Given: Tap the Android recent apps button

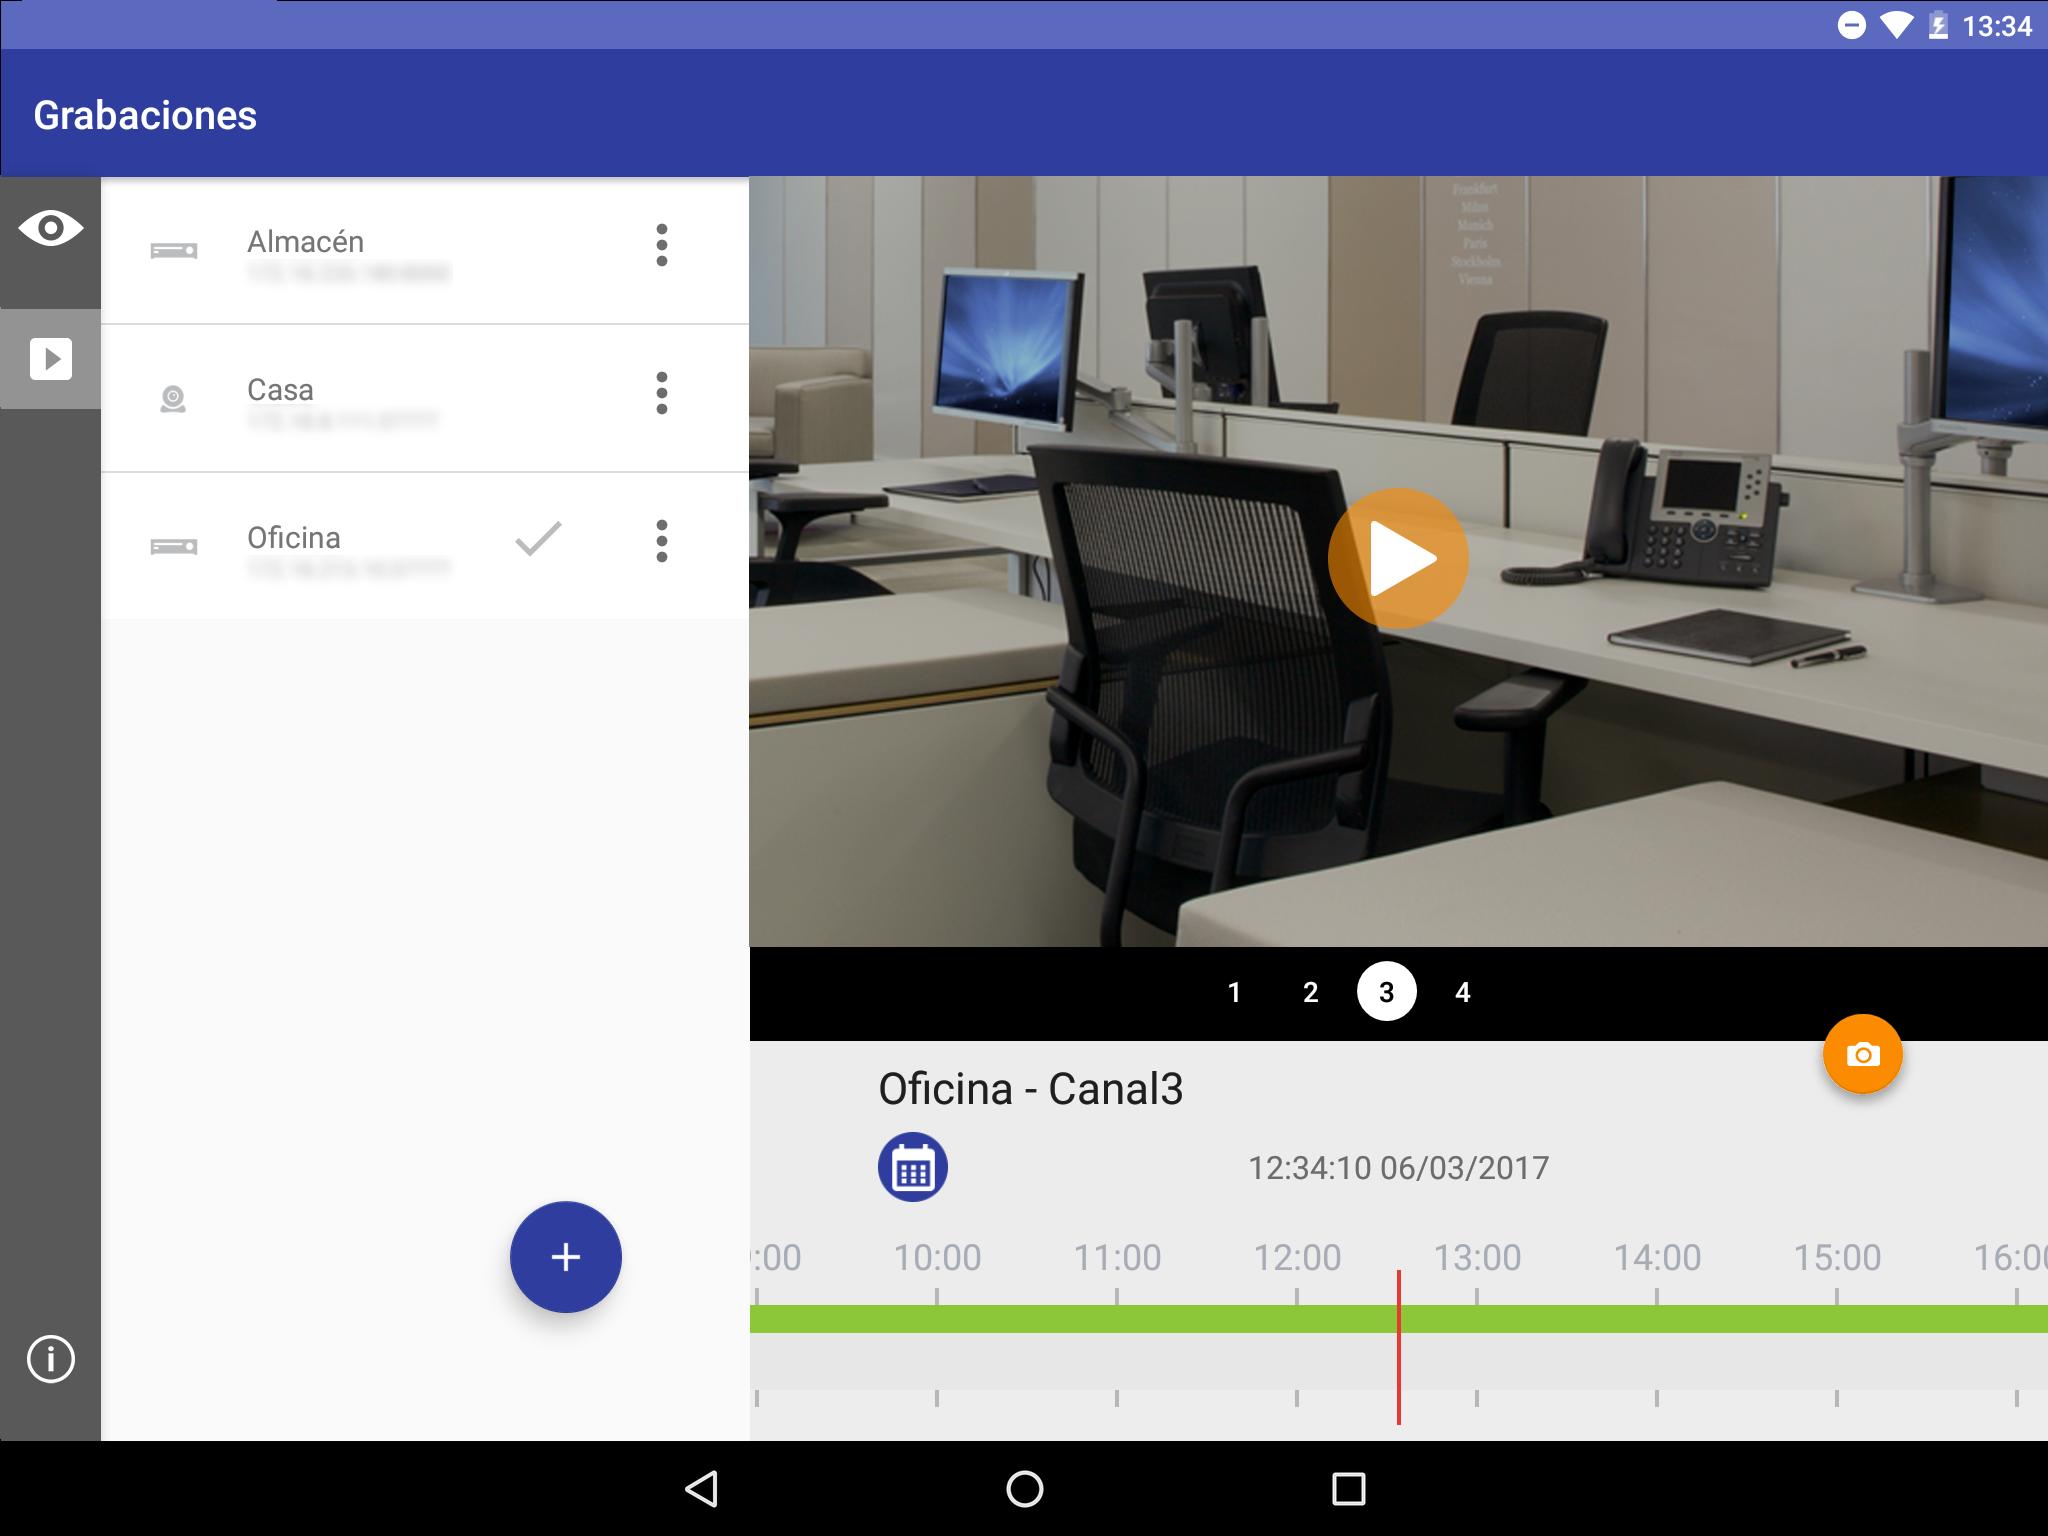Looking at the screenshot, I should point(1348,1489).
